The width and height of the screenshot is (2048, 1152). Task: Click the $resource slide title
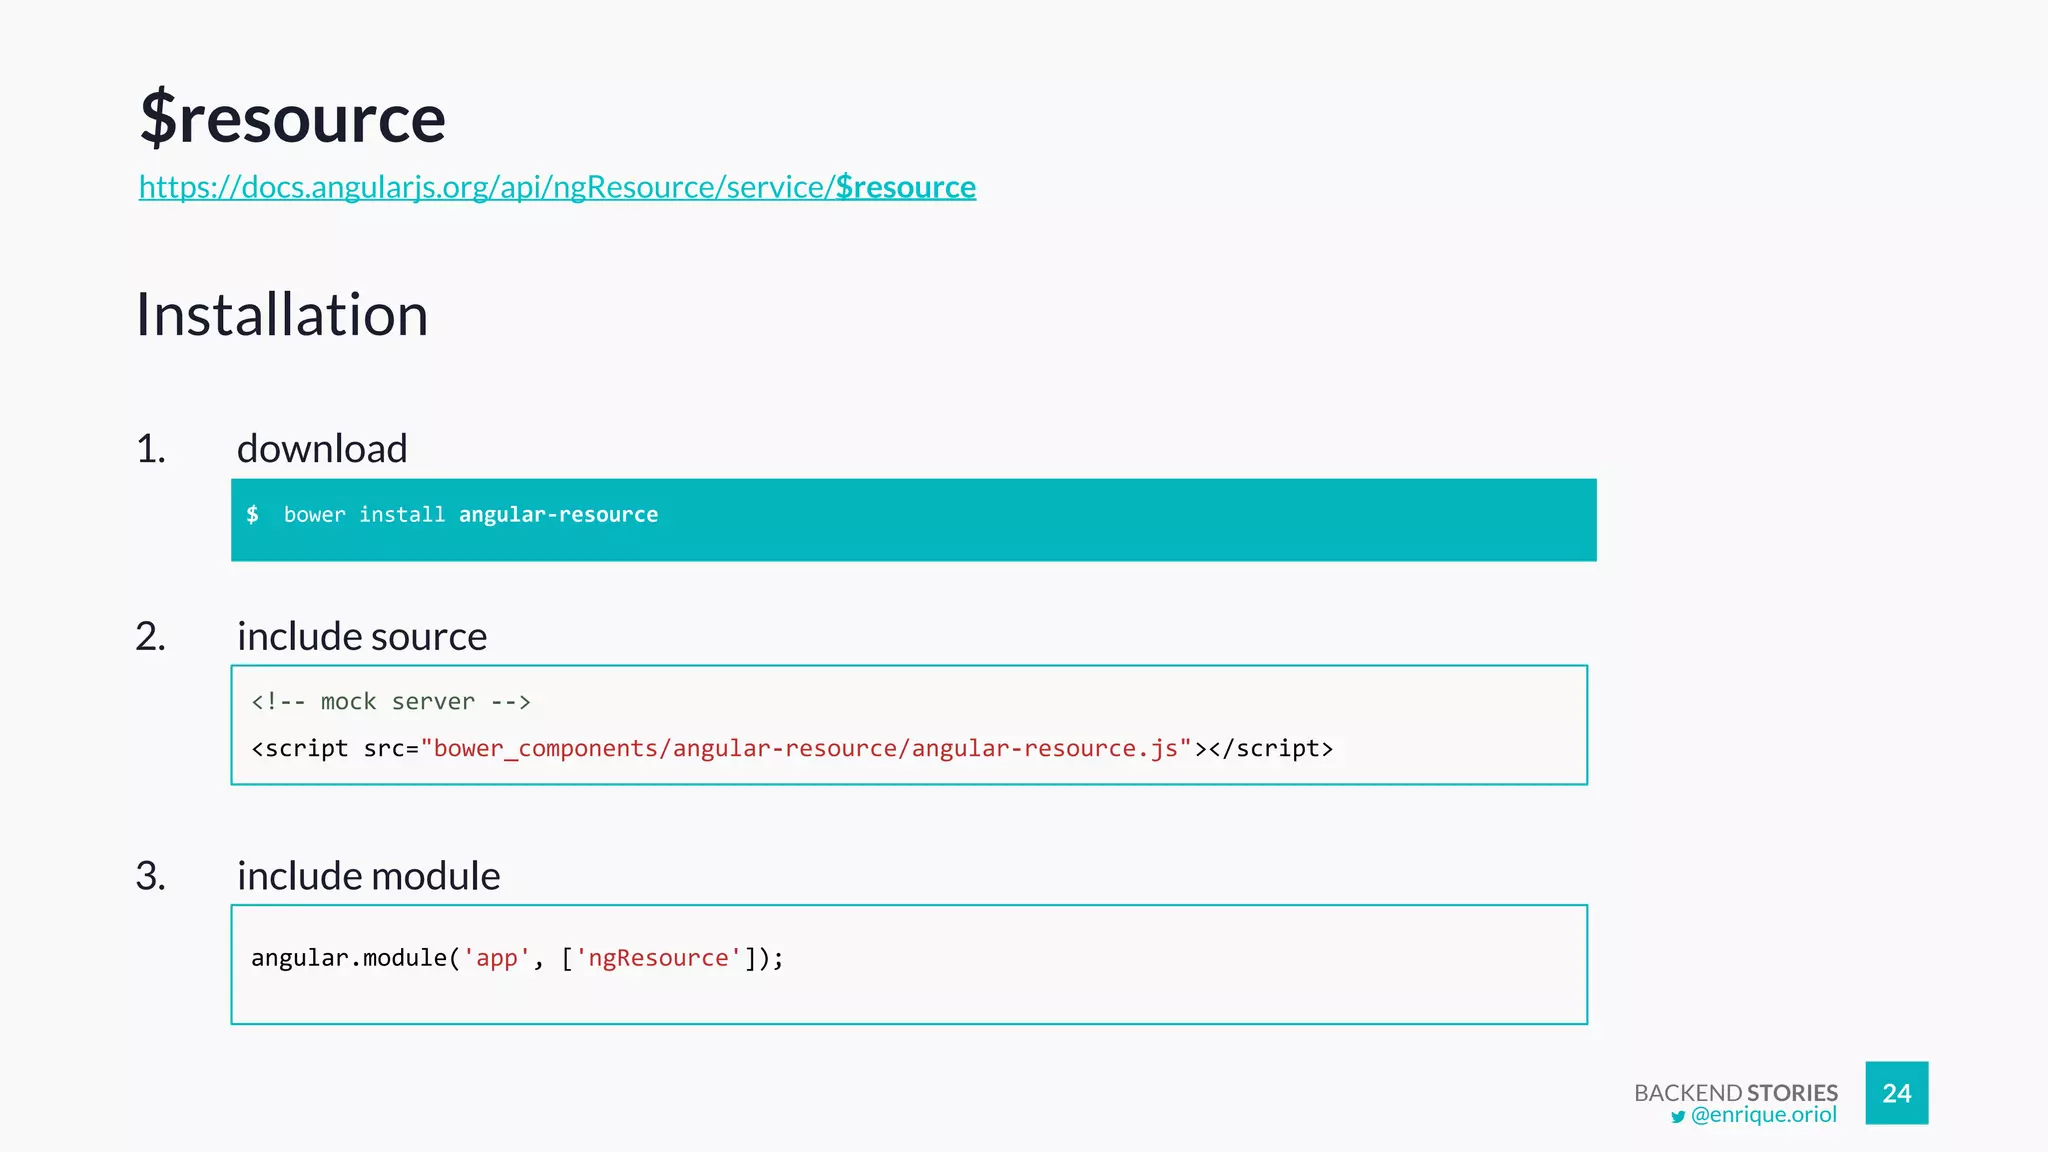(292, 118)
